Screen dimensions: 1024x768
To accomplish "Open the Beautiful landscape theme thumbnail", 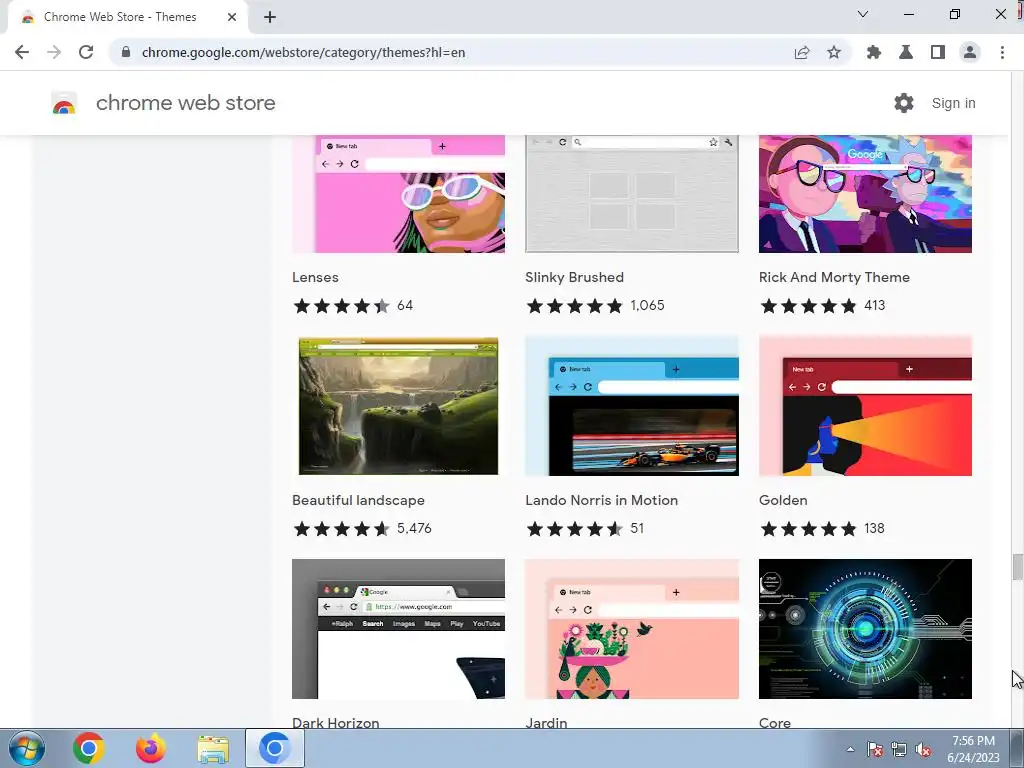I will point(398,406).
